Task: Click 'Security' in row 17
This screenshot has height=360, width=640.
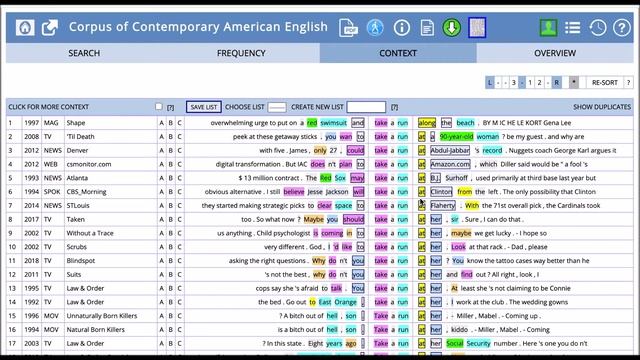Action: [478, 343]
